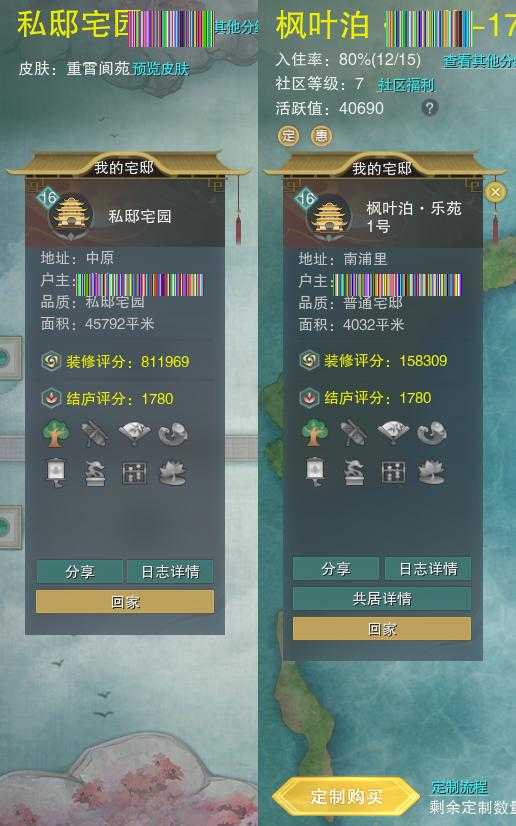Click the 定 round badge icon
The height and width of the screenshot is (826, 516).
288,135
